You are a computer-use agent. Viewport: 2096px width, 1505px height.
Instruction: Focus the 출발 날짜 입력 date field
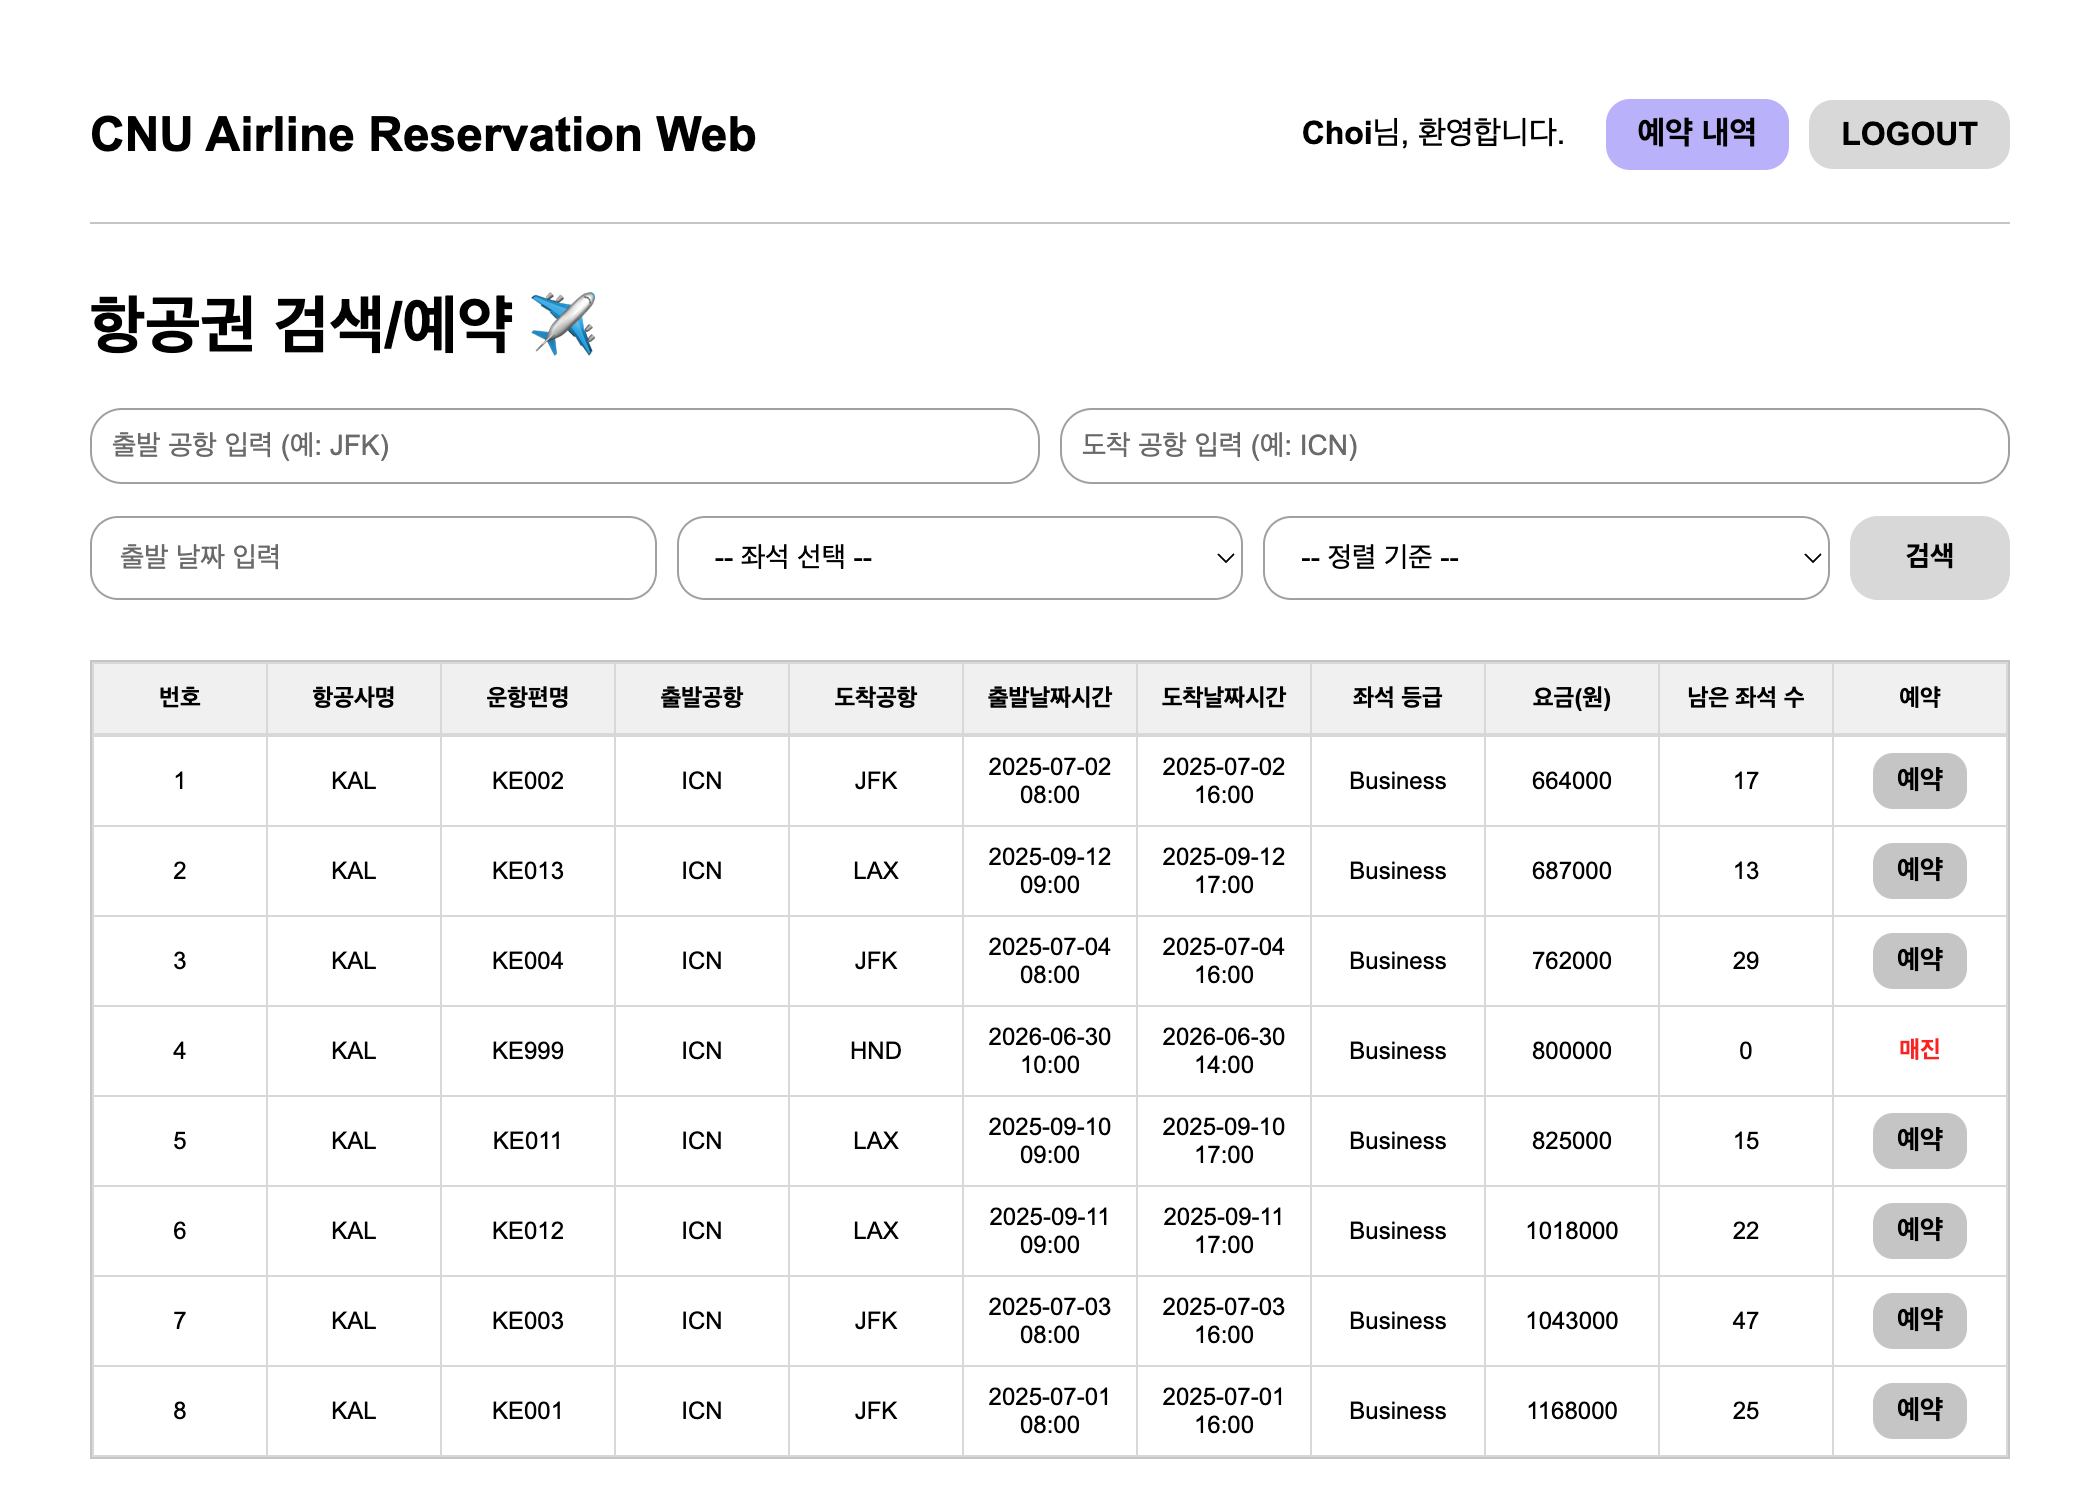pos(373,557)
